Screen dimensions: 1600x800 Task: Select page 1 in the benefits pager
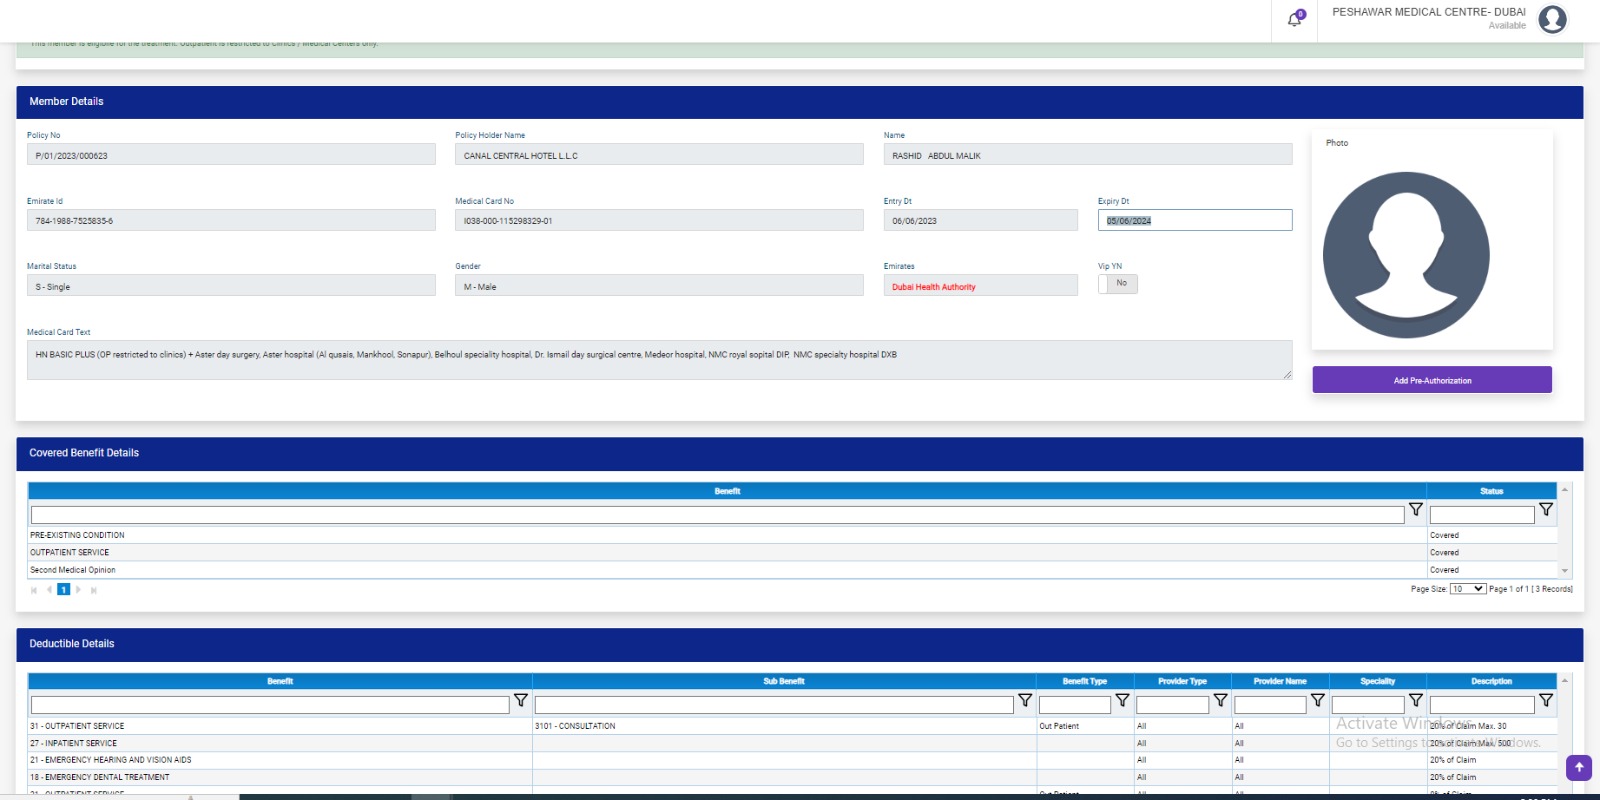pos(63,590)
